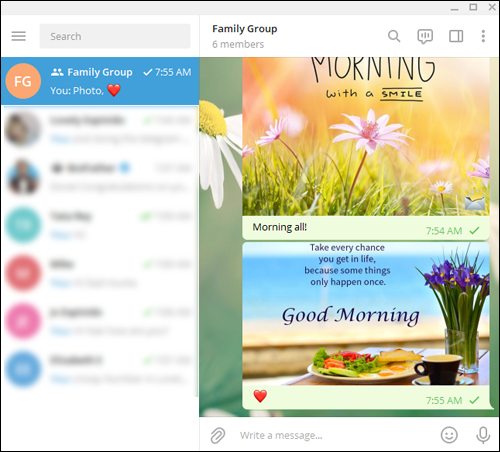
Task: Click the paperclip attach file icon
Action: click(218, 435)
